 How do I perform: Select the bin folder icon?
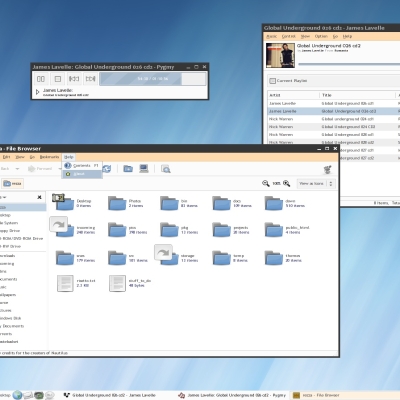pos(169,203)
